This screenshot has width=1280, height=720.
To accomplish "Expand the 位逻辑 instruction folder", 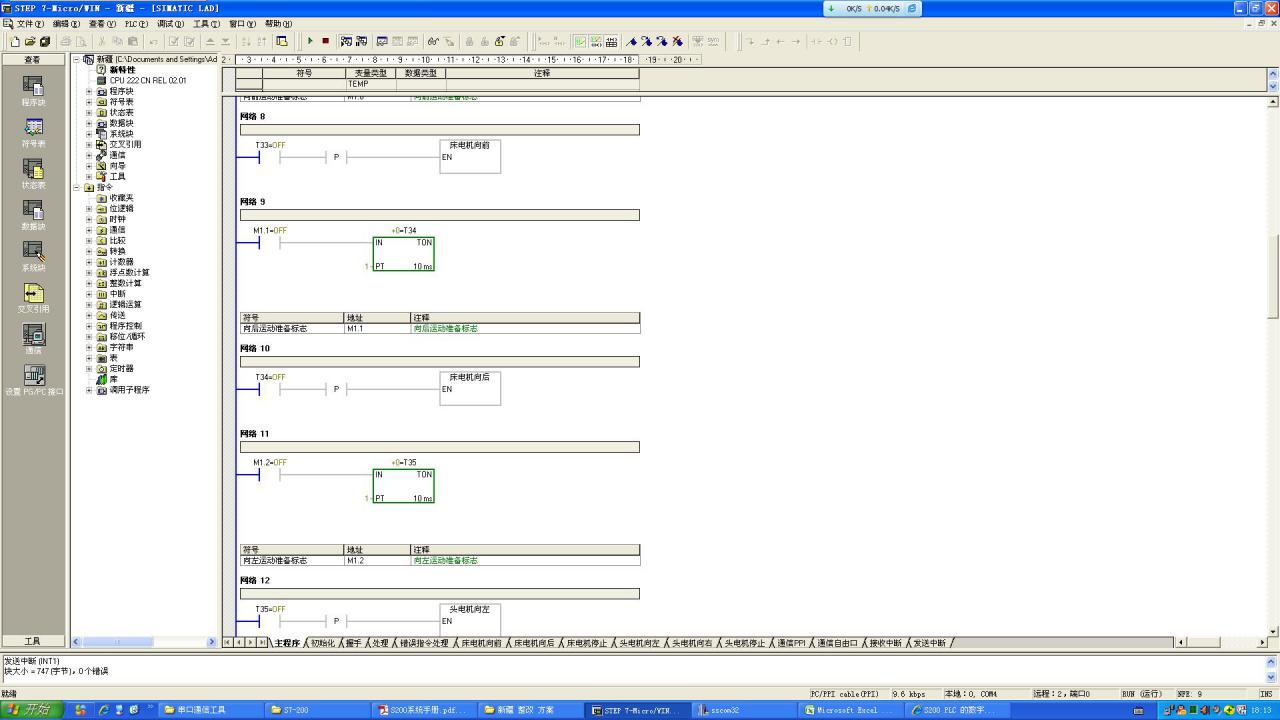I will [x=89, y=208].
